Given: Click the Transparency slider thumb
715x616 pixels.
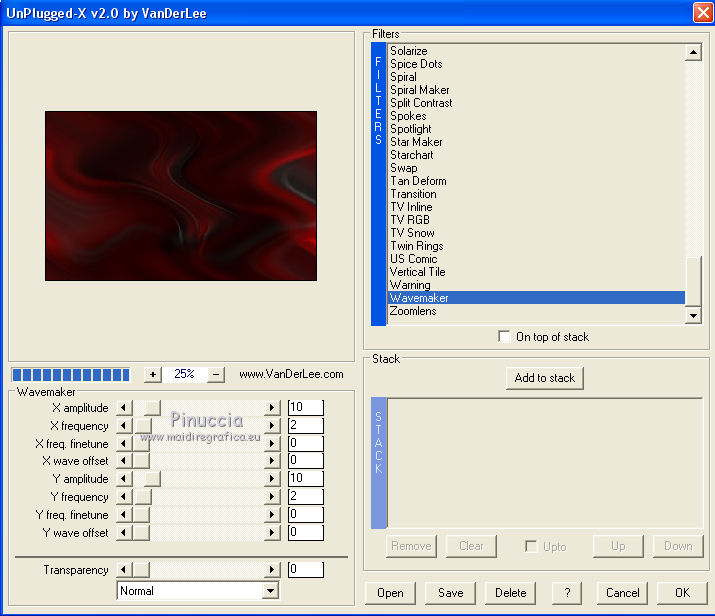Looking at the screenshot, I should [x=141, y=569].
